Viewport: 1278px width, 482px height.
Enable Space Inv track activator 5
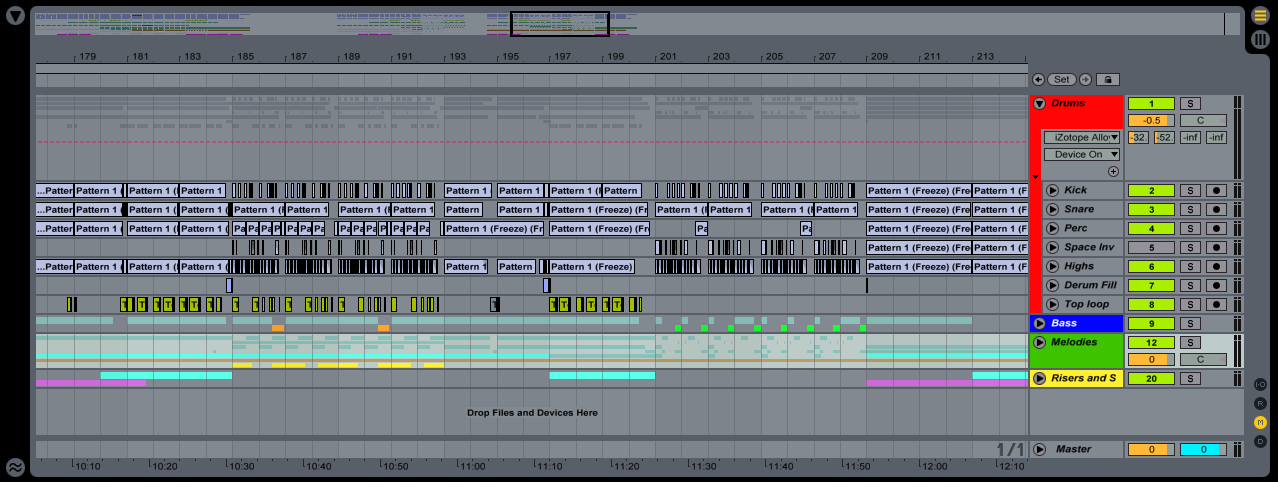point(1151,247)
